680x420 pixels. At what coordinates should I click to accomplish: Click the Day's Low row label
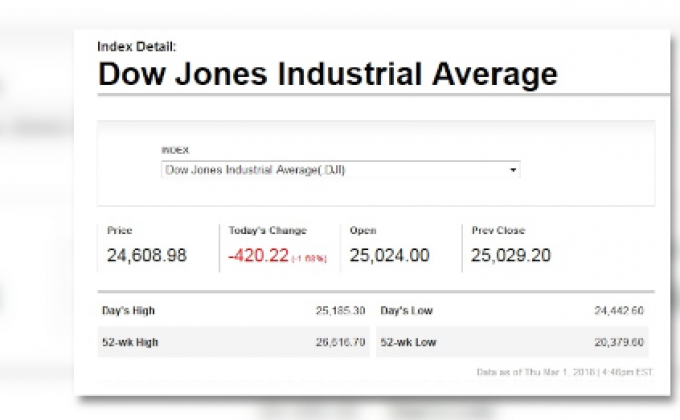pyautogui.click(x=406, y=311)
